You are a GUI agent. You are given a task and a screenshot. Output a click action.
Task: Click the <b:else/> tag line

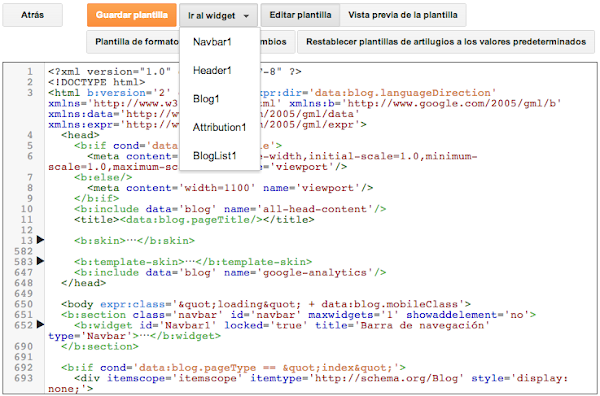tap(103, 178)
